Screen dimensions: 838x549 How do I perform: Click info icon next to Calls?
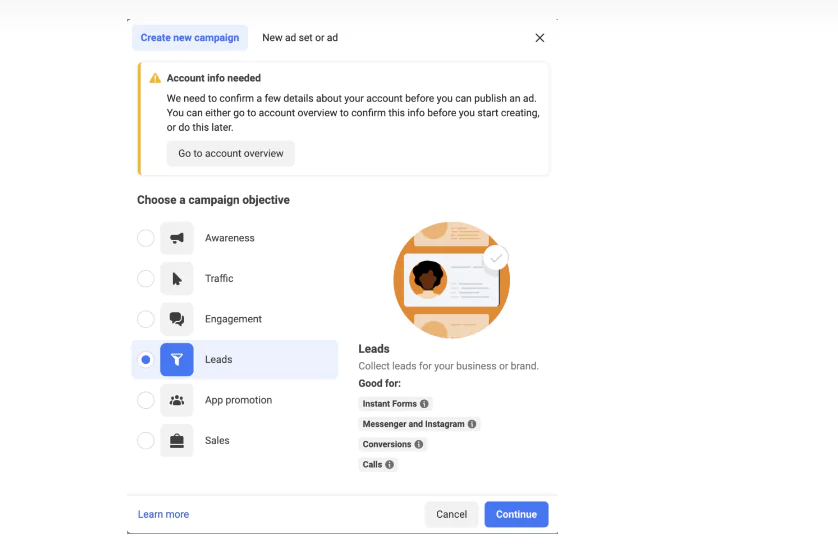click(x=390, y=465)
